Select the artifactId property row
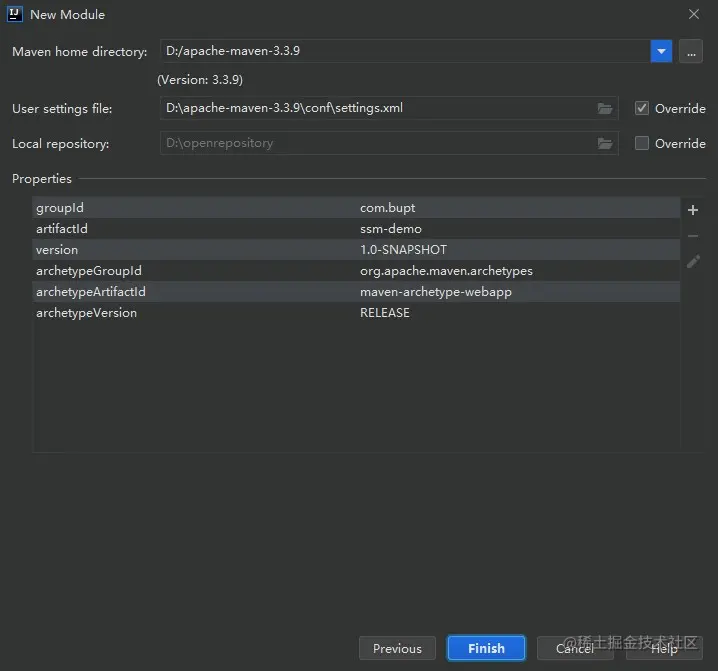The height and width of the screenshot is (671, 718). pos(356,229)
